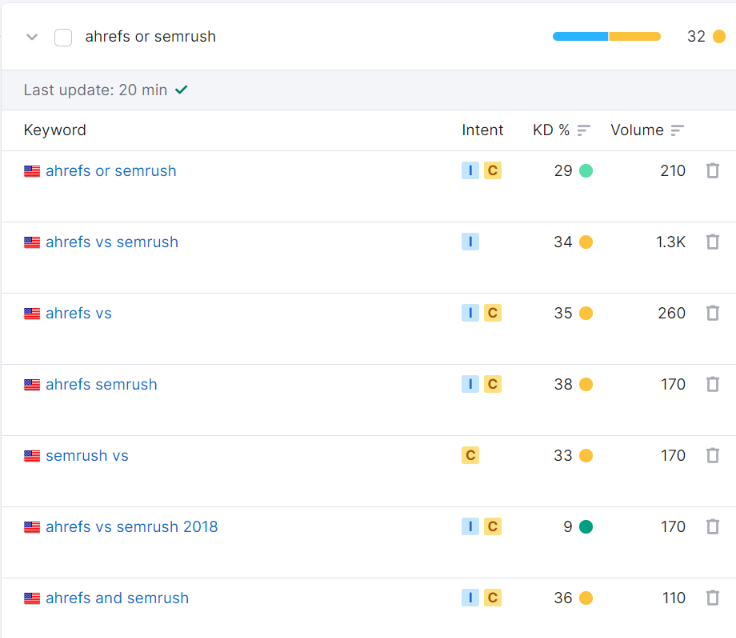Delete the 'ahrefs or semrush' keyword row
The image size is (736, 638).
713,170
